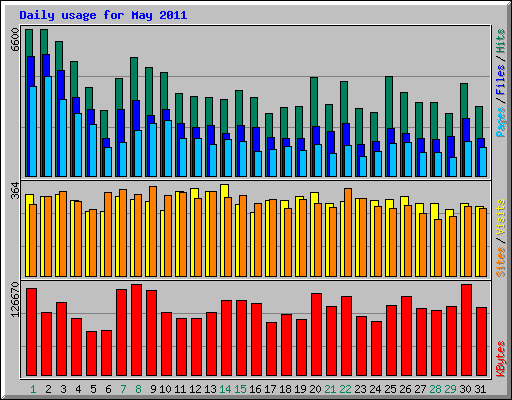Select the red KBytes bar for day 17
The height and width of the screenshot is (400, 512).
click(271, 349)
